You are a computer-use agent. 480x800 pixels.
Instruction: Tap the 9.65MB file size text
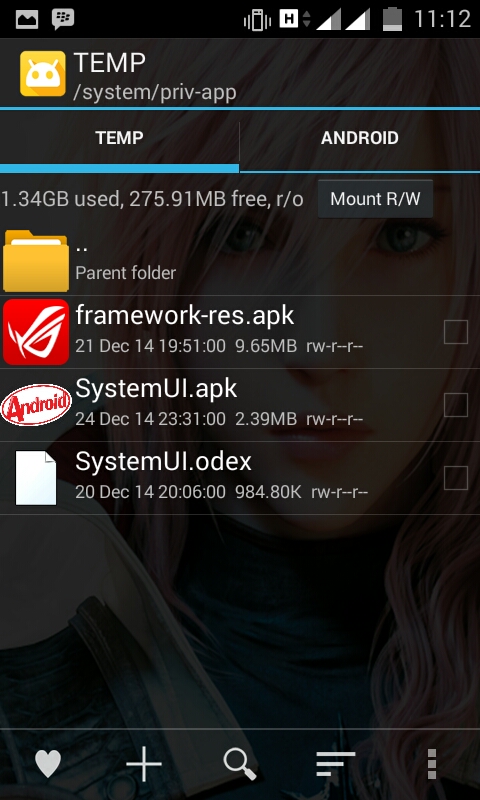266,346
